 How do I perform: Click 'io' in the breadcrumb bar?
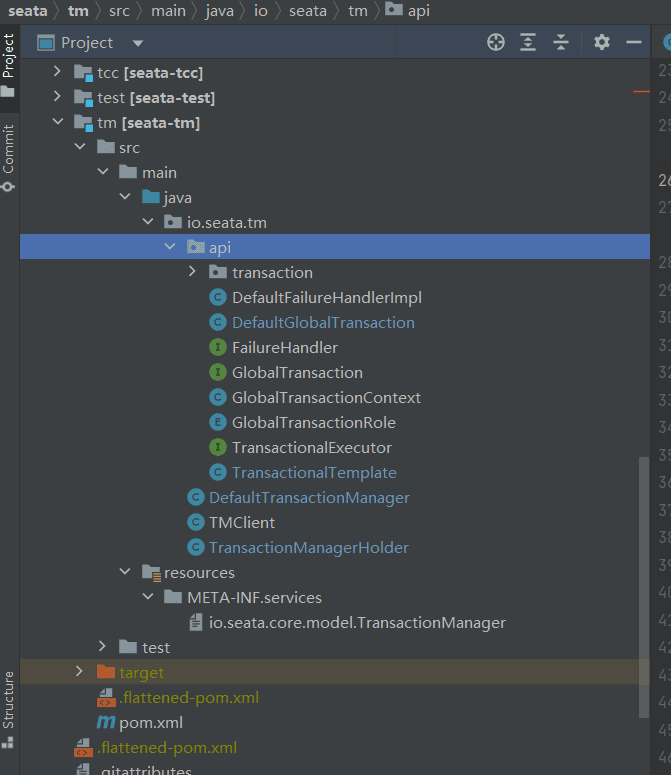[x=260, y=11]
